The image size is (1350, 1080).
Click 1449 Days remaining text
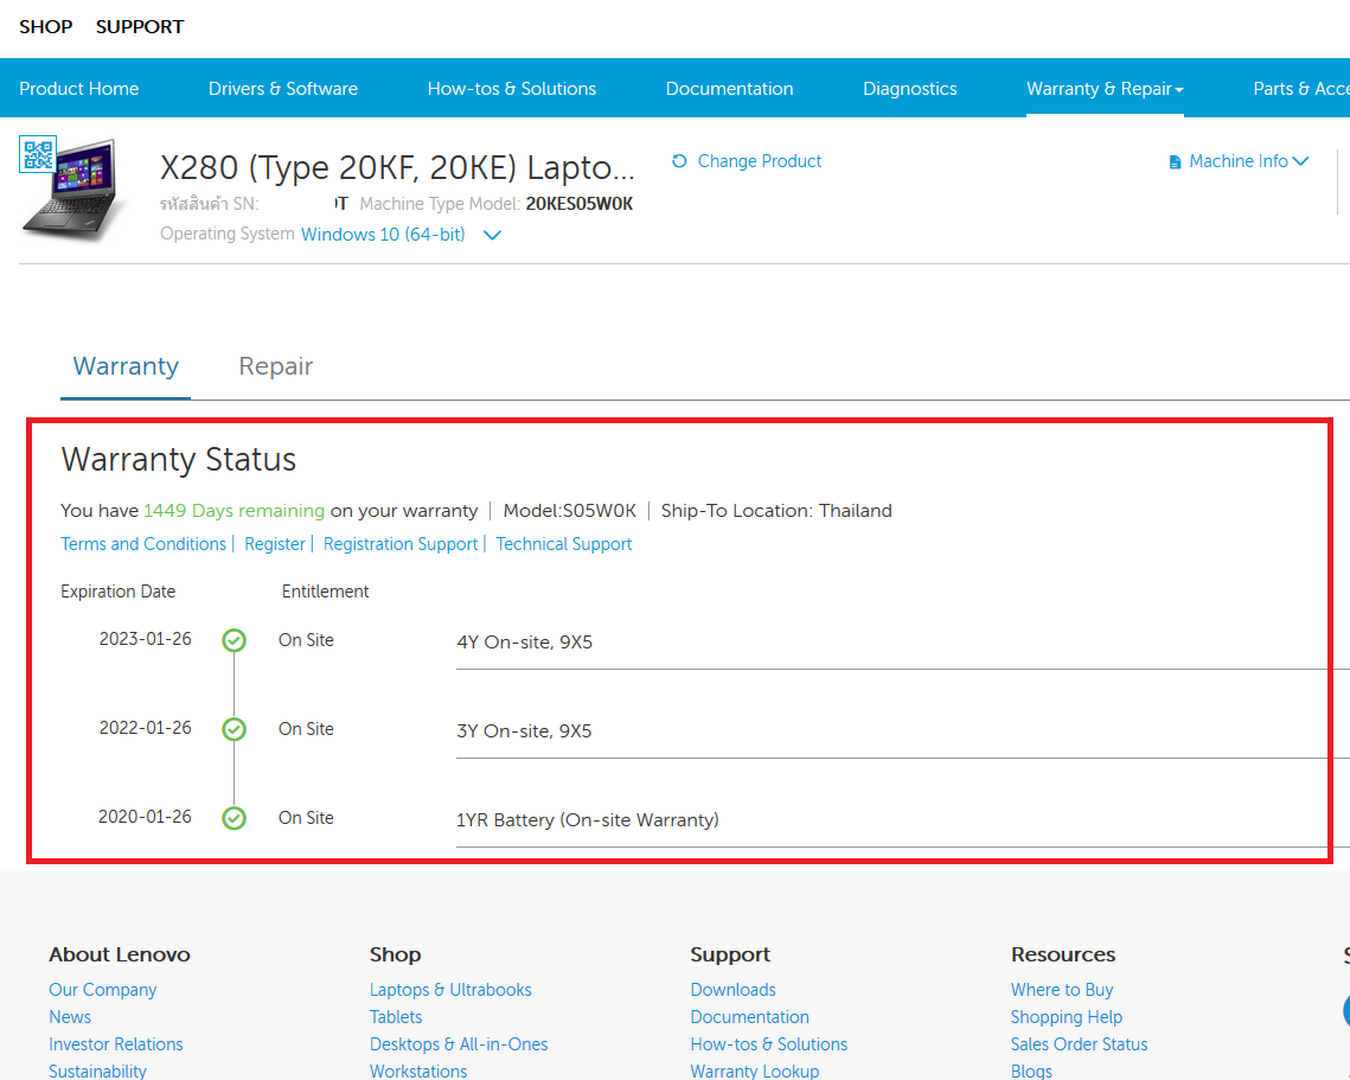pos(234,511)
